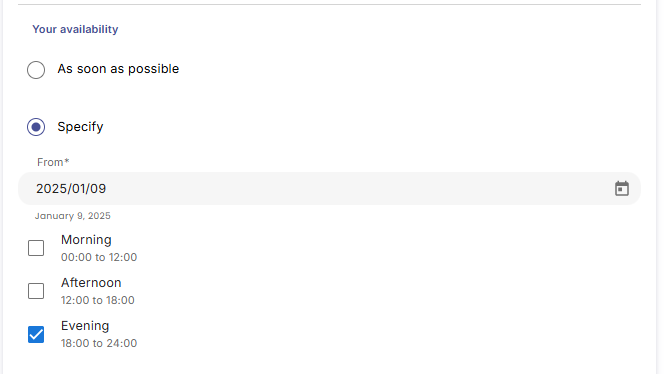Click the Specify label text
The image size is (665, 374).
click(x=80, y=126)
